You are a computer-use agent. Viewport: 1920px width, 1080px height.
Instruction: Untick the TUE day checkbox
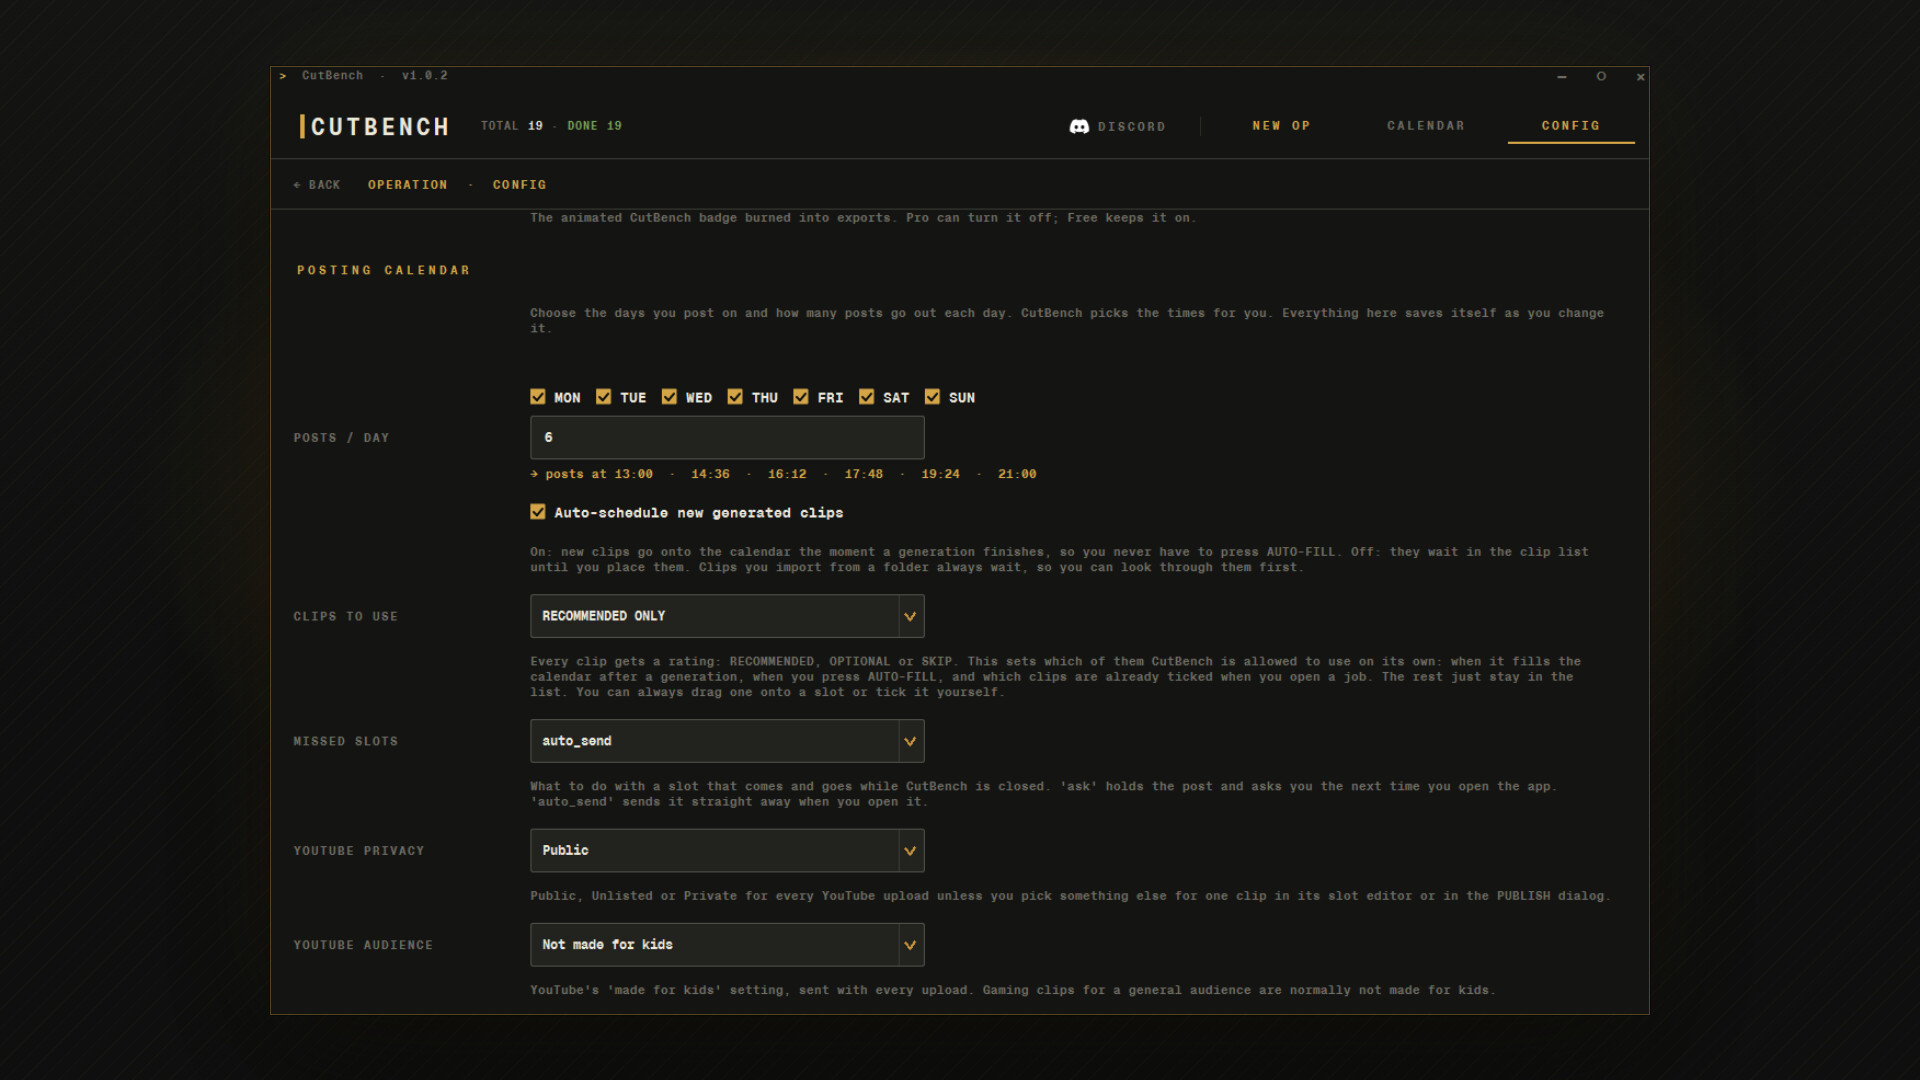tap(604, 397)
